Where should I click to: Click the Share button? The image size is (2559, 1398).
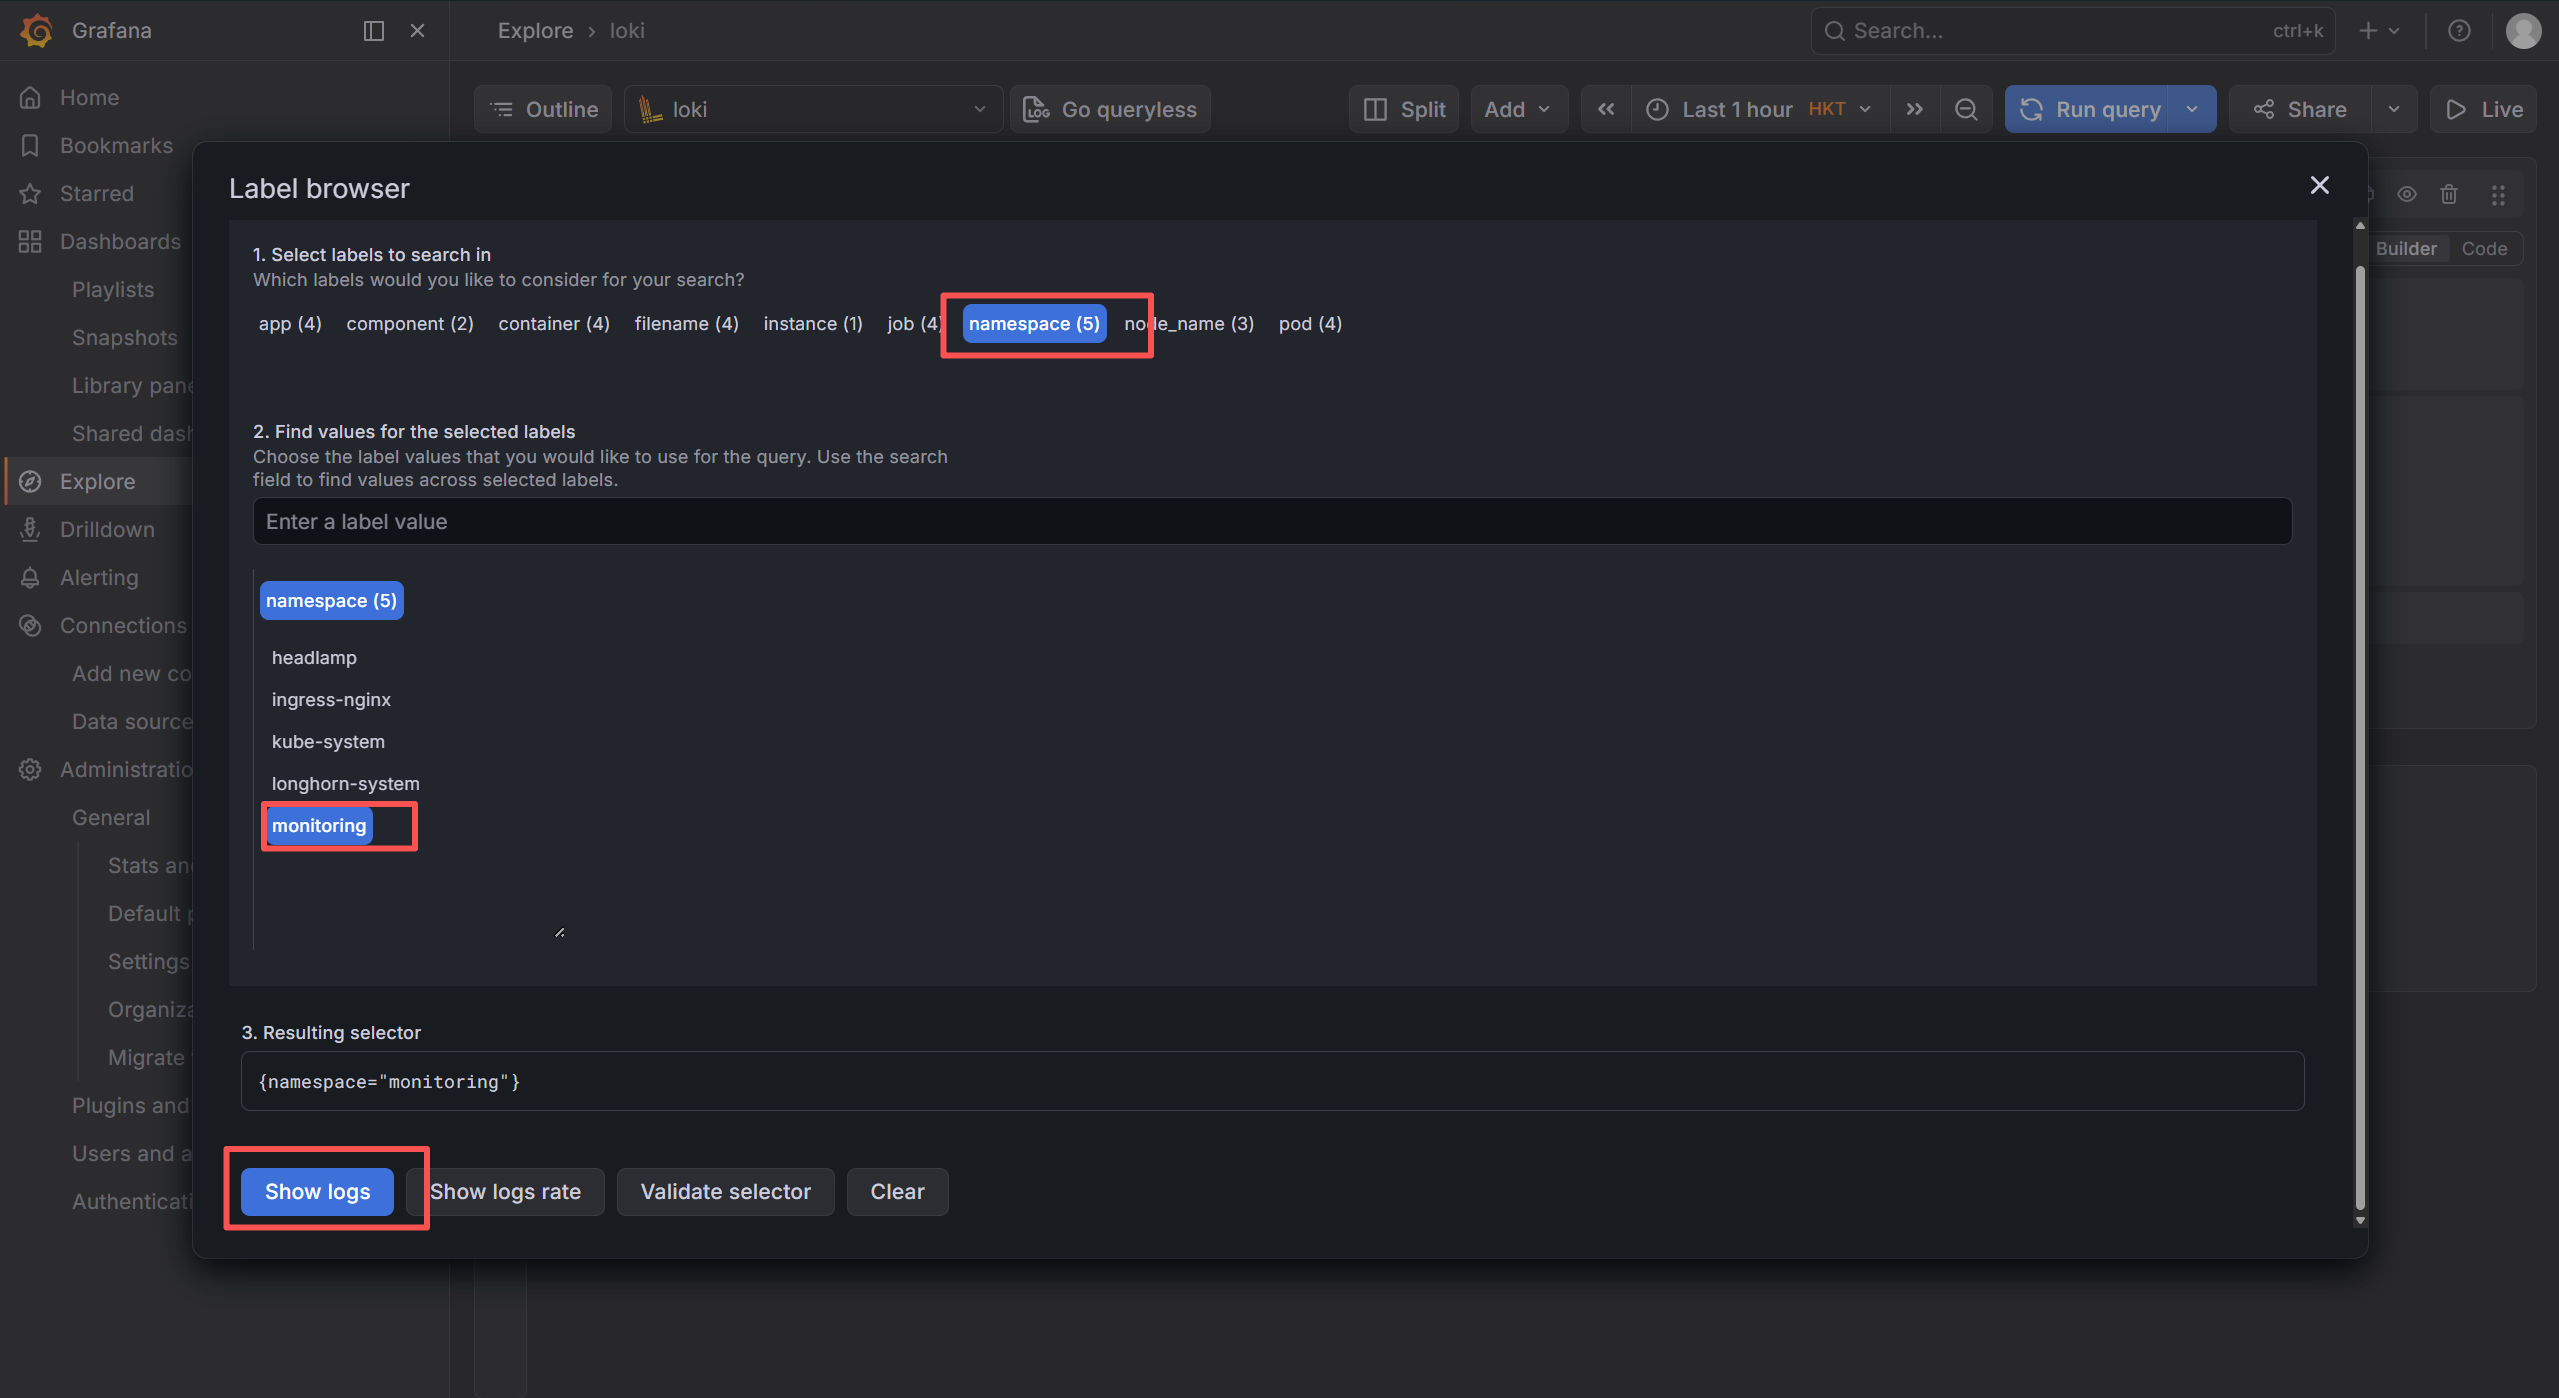2300,109
